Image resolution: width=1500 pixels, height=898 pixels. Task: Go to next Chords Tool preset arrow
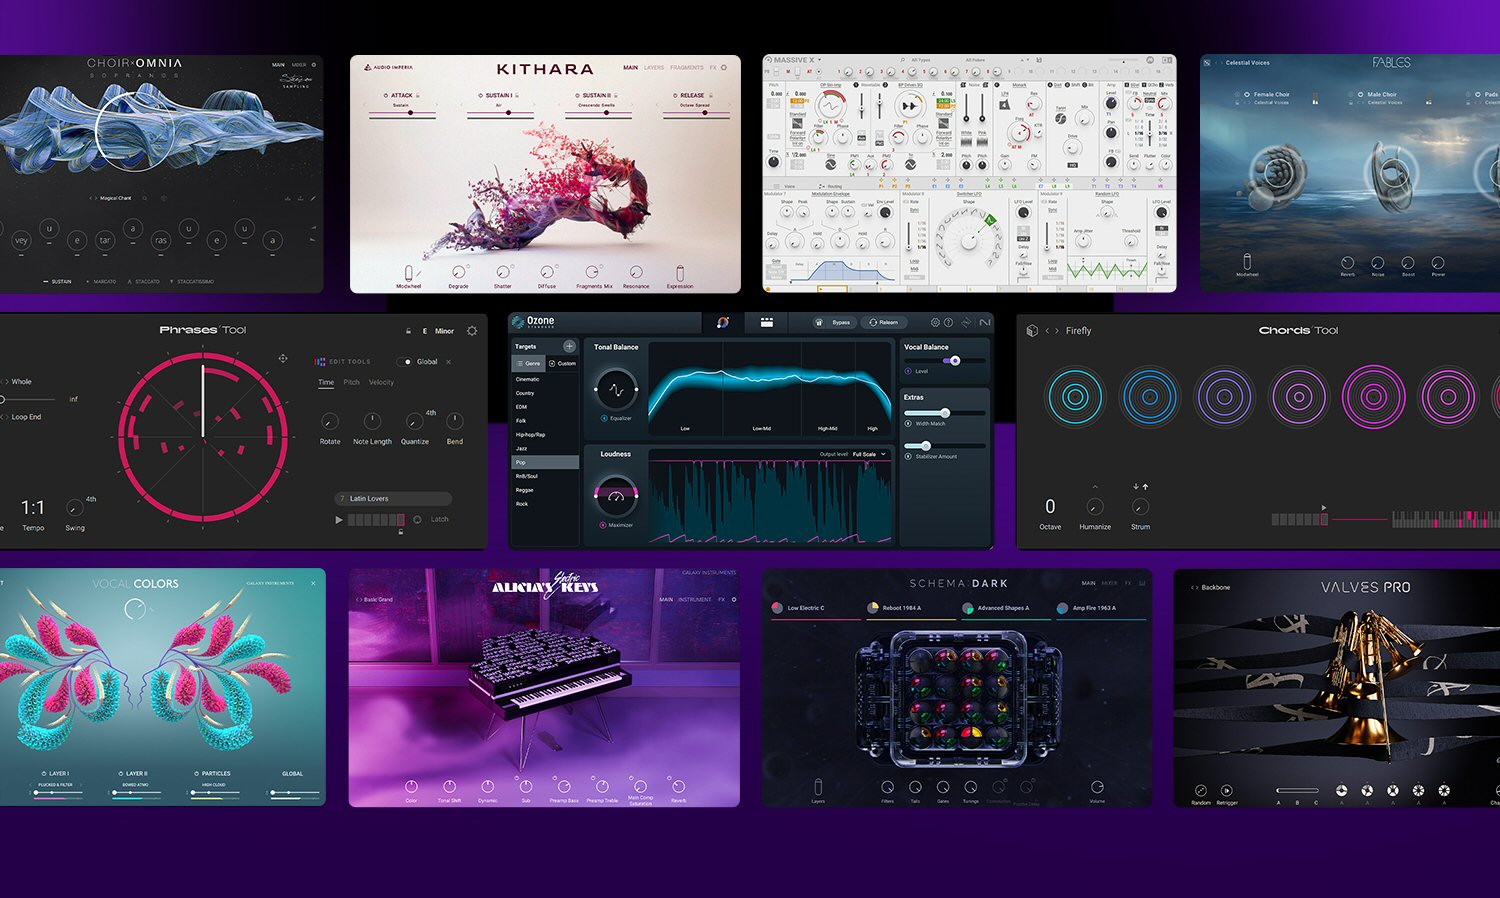click(x=1057, y=331)
